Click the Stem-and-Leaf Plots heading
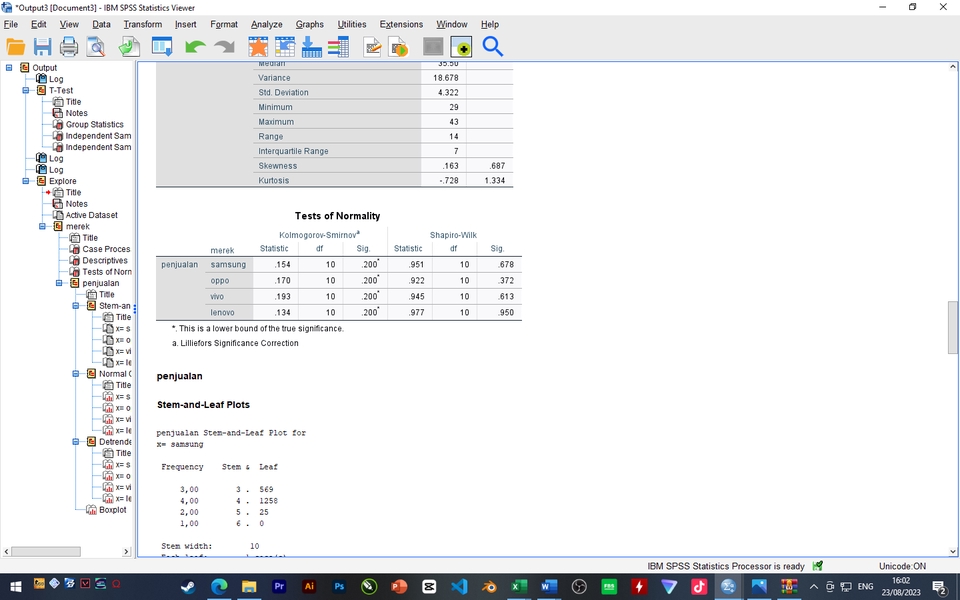 click(203, 405)
